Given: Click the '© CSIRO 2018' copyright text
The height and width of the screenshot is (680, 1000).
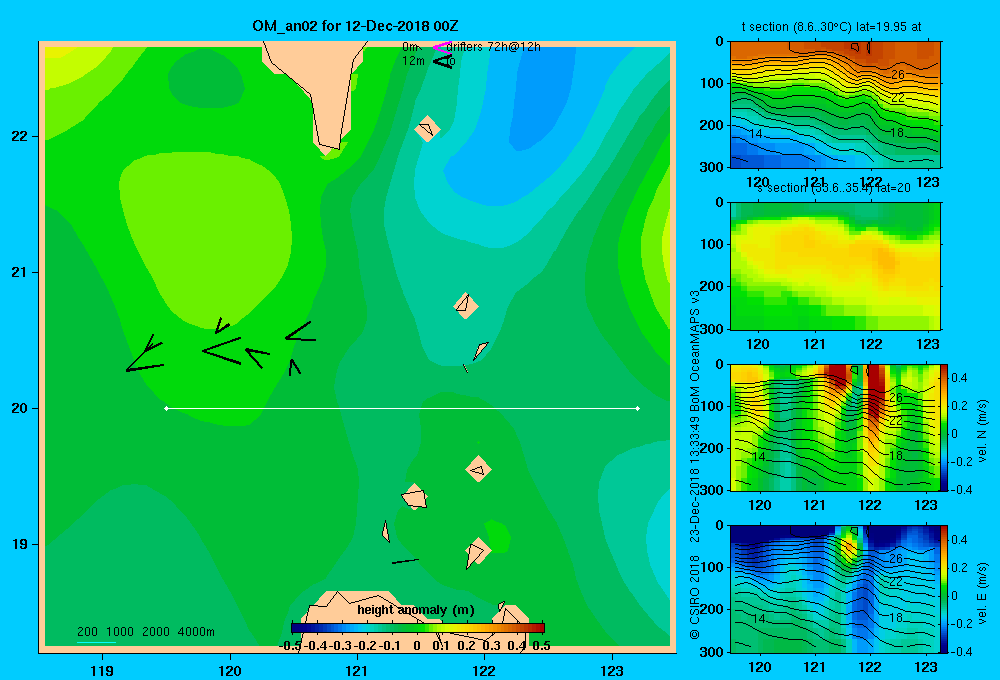Looking at the screenshot, I should click(695, 598).
